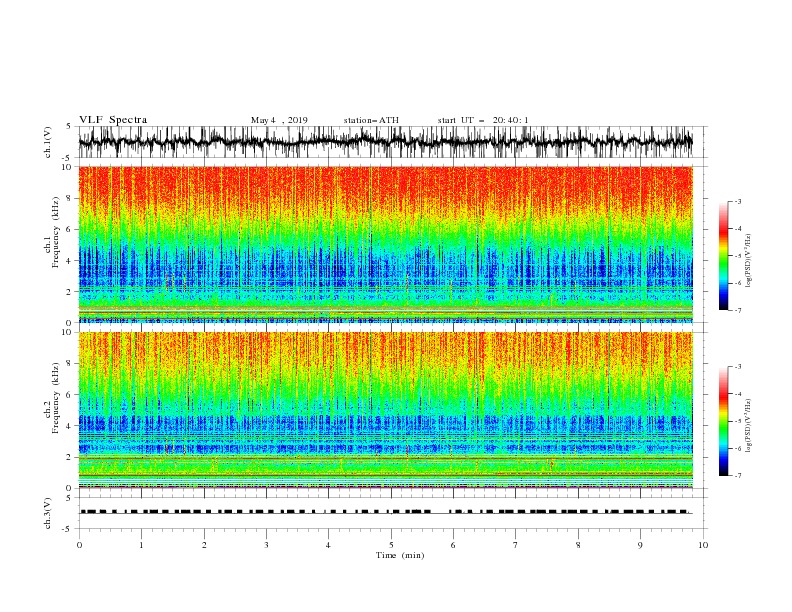Image resolution: width=792 pixels, height=612 pixels.
Task: Click the time axis tick label "3"
Action: coord(266,545)
